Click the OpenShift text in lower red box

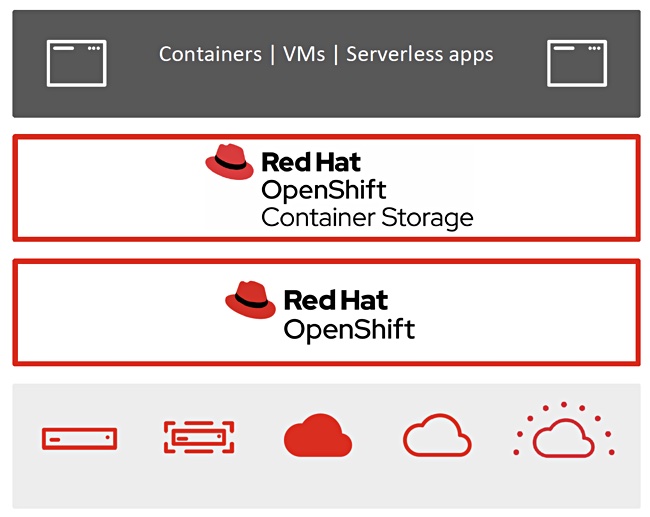tap(349, 330)
